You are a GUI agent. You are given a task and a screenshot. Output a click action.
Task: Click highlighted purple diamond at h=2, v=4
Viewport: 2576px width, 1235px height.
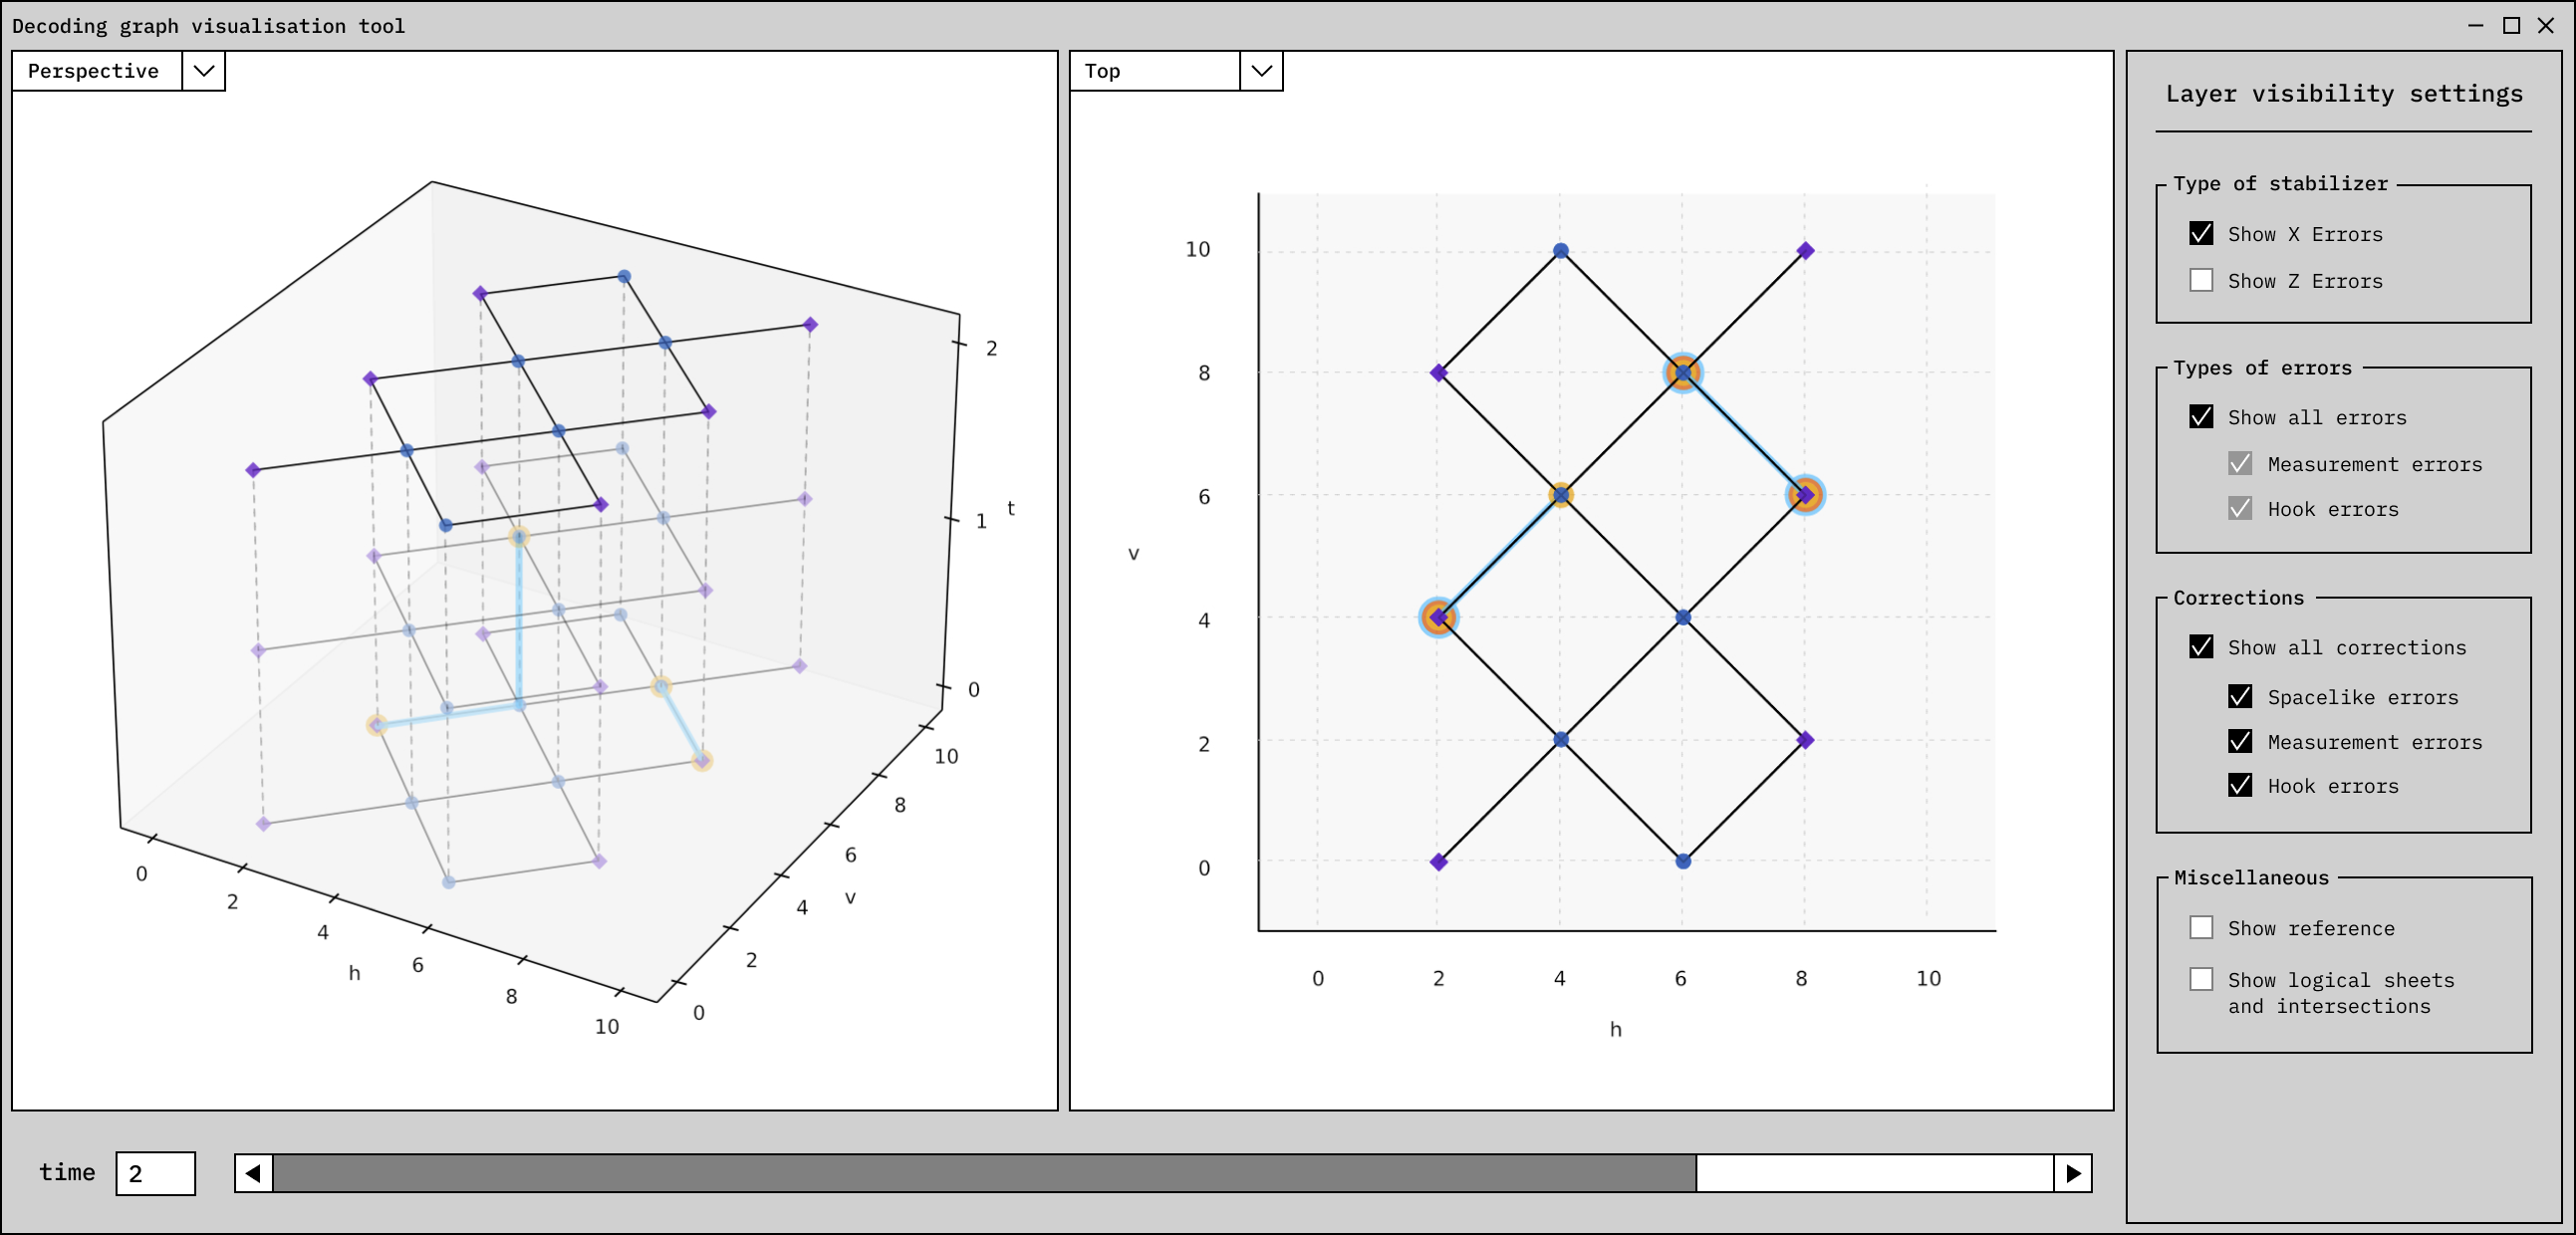click(1438, 617)
